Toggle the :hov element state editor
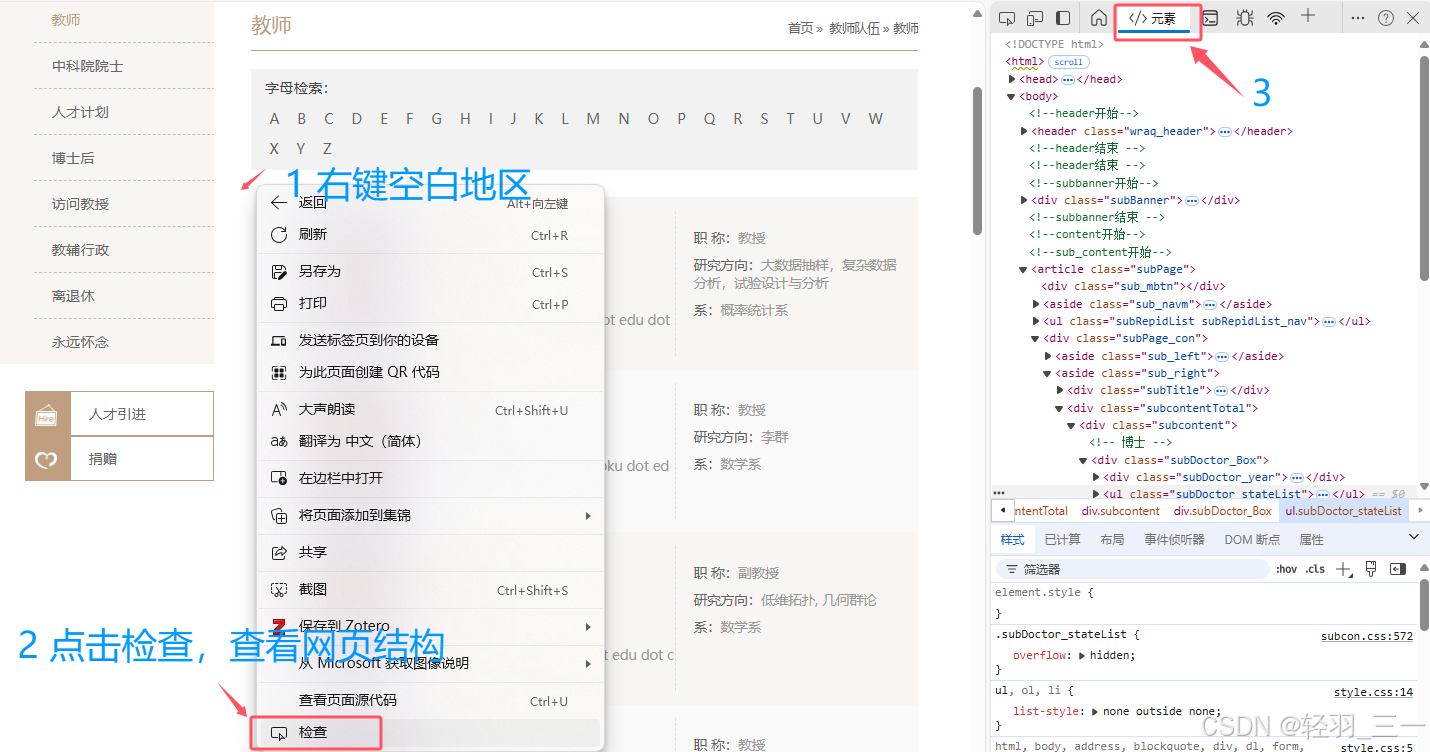 point(1286,568)
